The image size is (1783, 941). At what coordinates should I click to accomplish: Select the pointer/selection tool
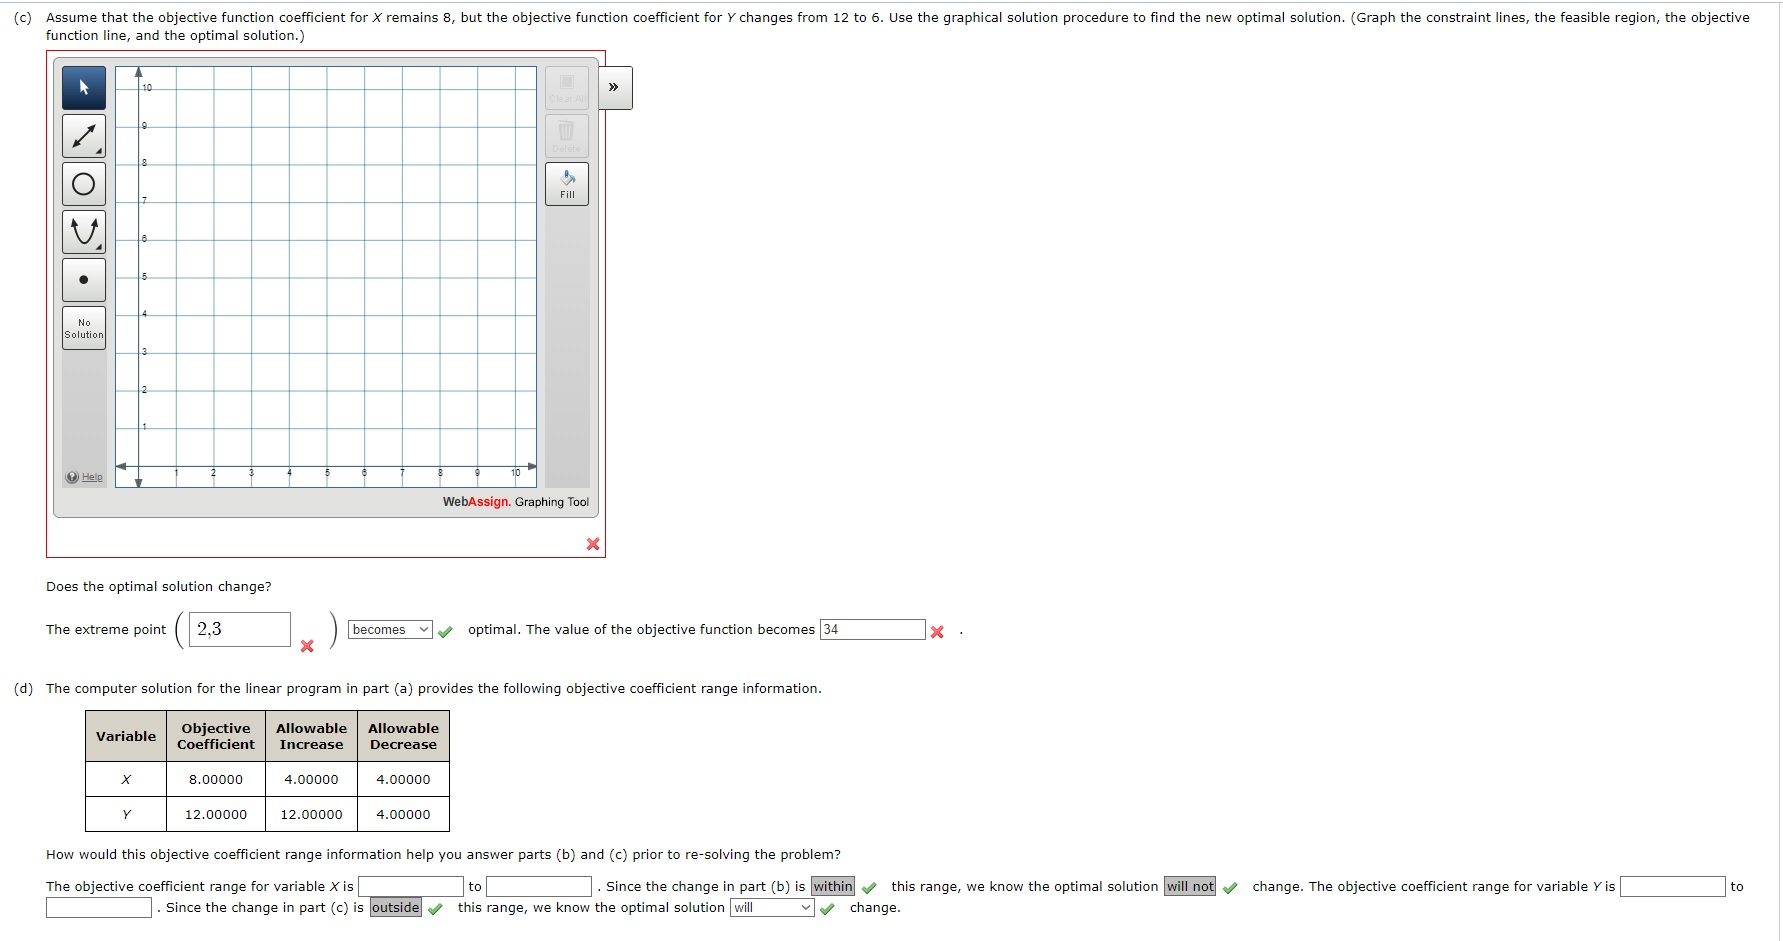(84, 88)
